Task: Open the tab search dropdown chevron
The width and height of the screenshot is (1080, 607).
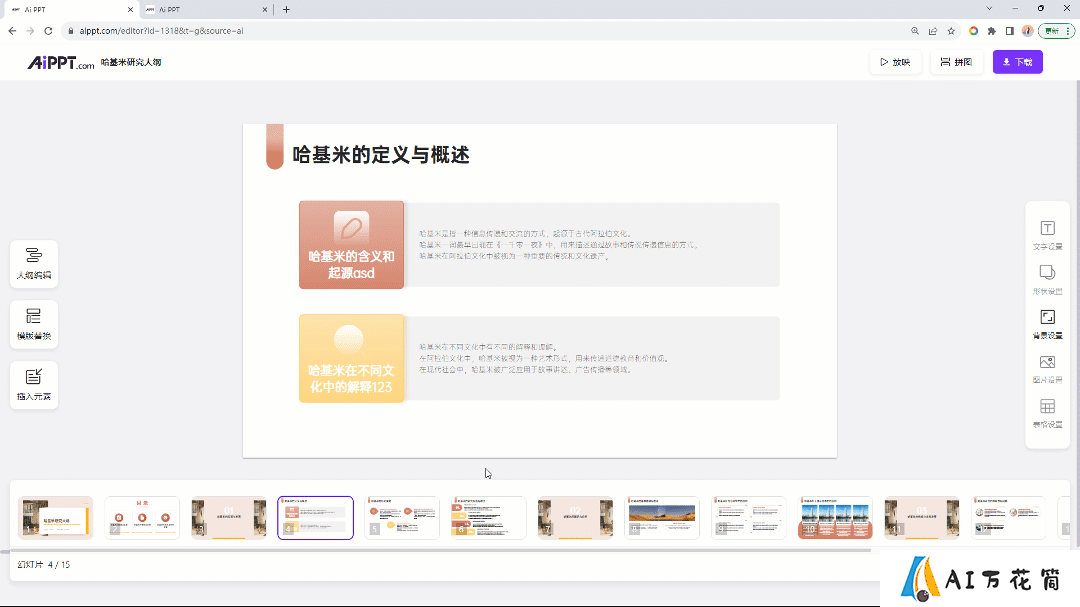Action: 989,9
